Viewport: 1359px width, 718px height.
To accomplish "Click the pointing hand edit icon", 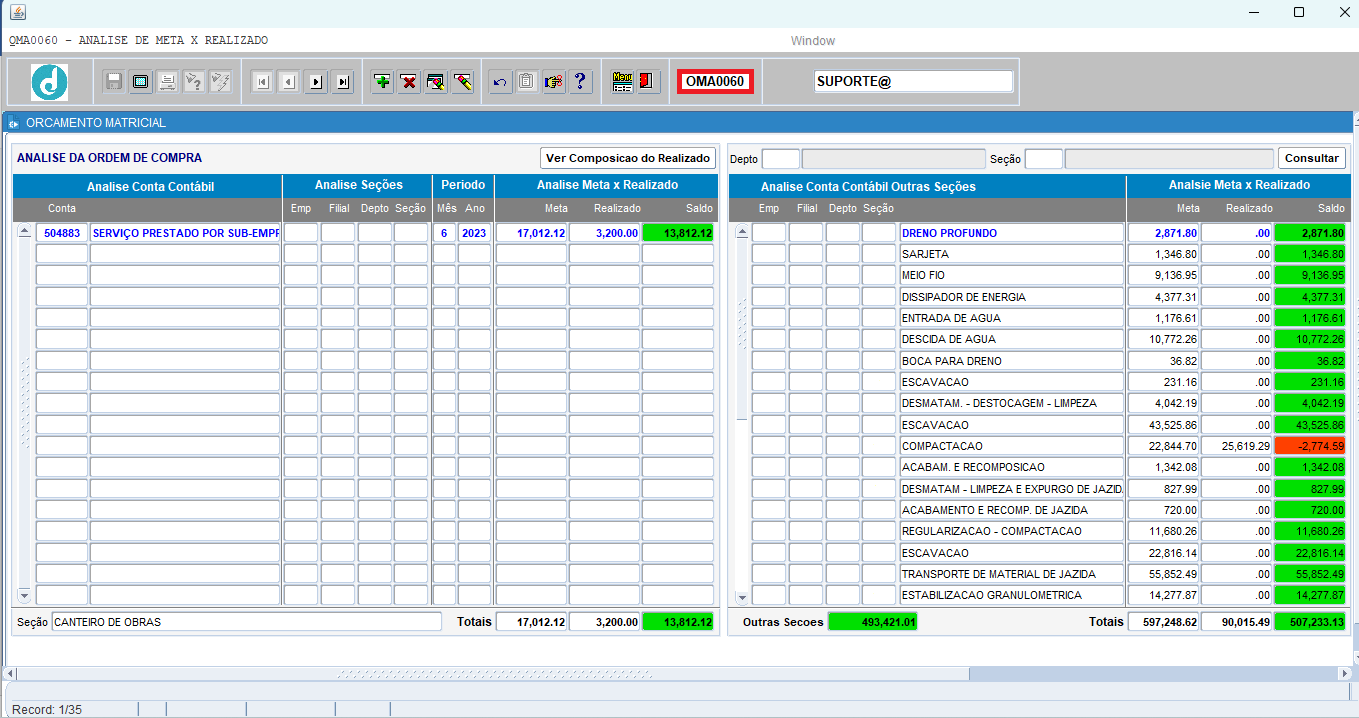I will tap(554, 82).
